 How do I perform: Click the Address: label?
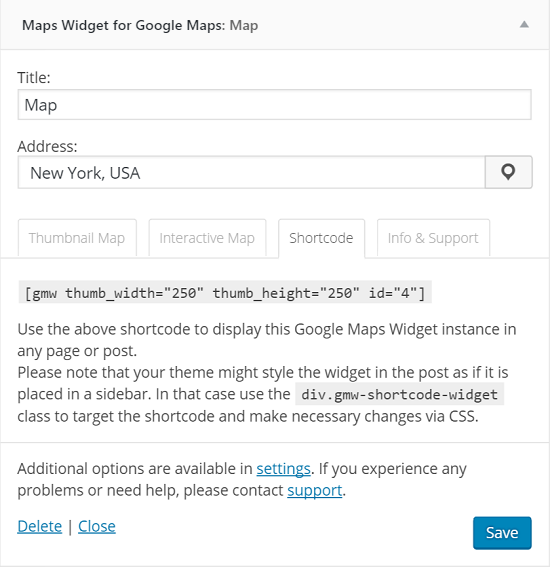pos(47,146)
